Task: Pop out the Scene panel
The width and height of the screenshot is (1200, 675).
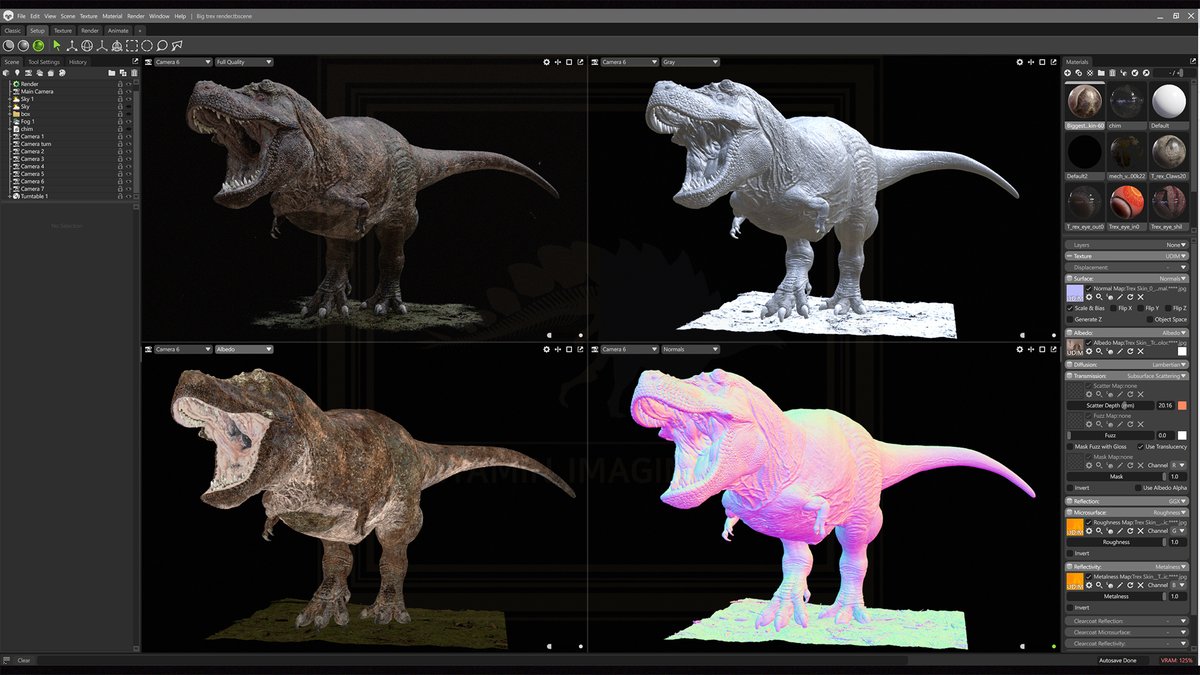Action: [x=135, y=61]
